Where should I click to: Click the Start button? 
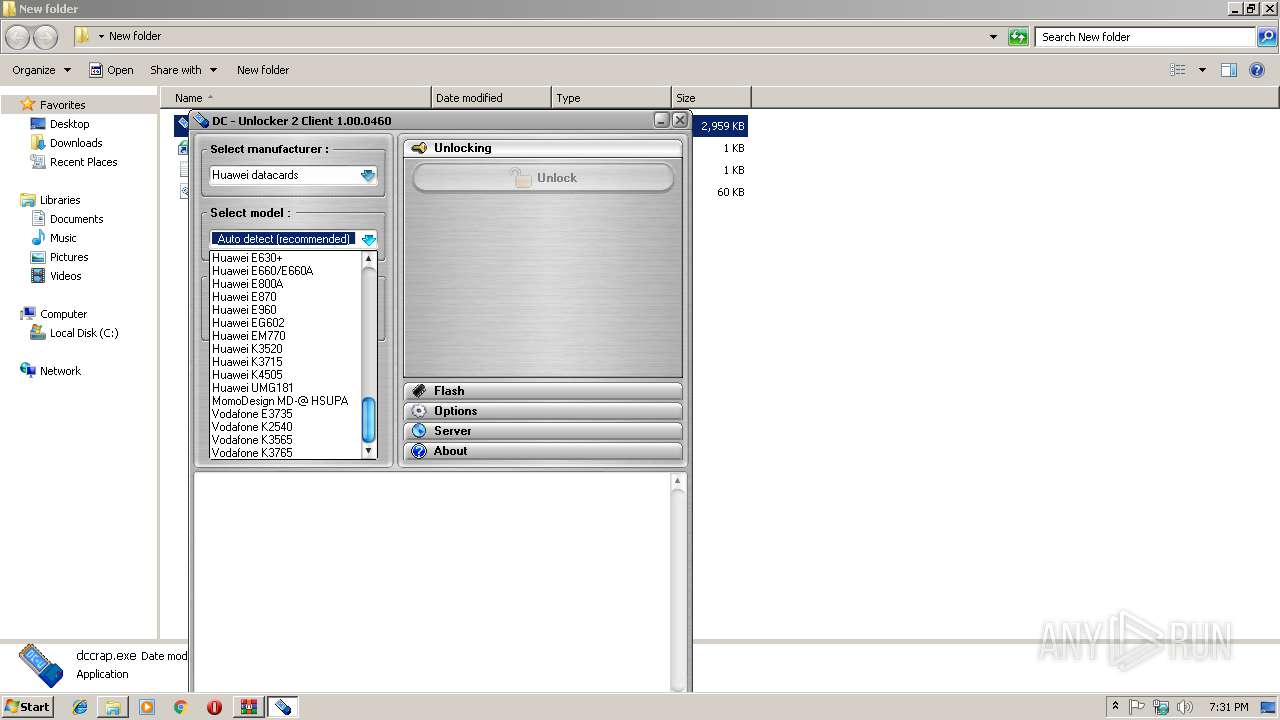(28, 706)
